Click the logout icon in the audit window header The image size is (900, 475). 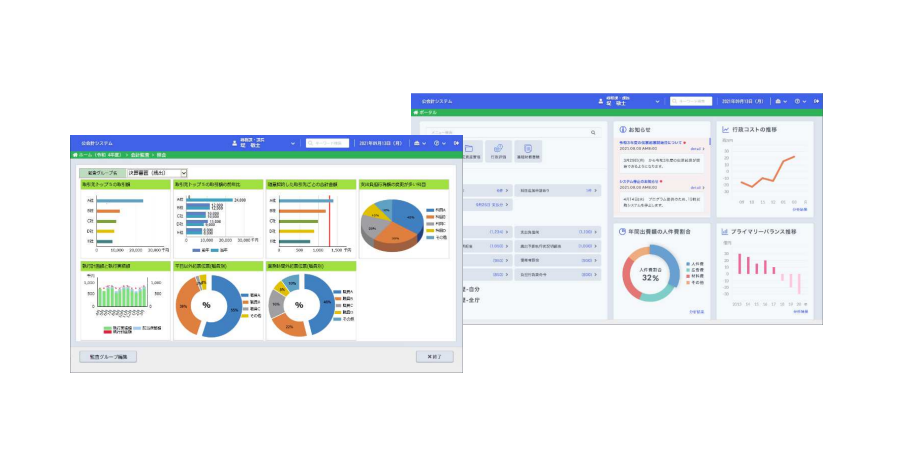click(x=456, y=143)
